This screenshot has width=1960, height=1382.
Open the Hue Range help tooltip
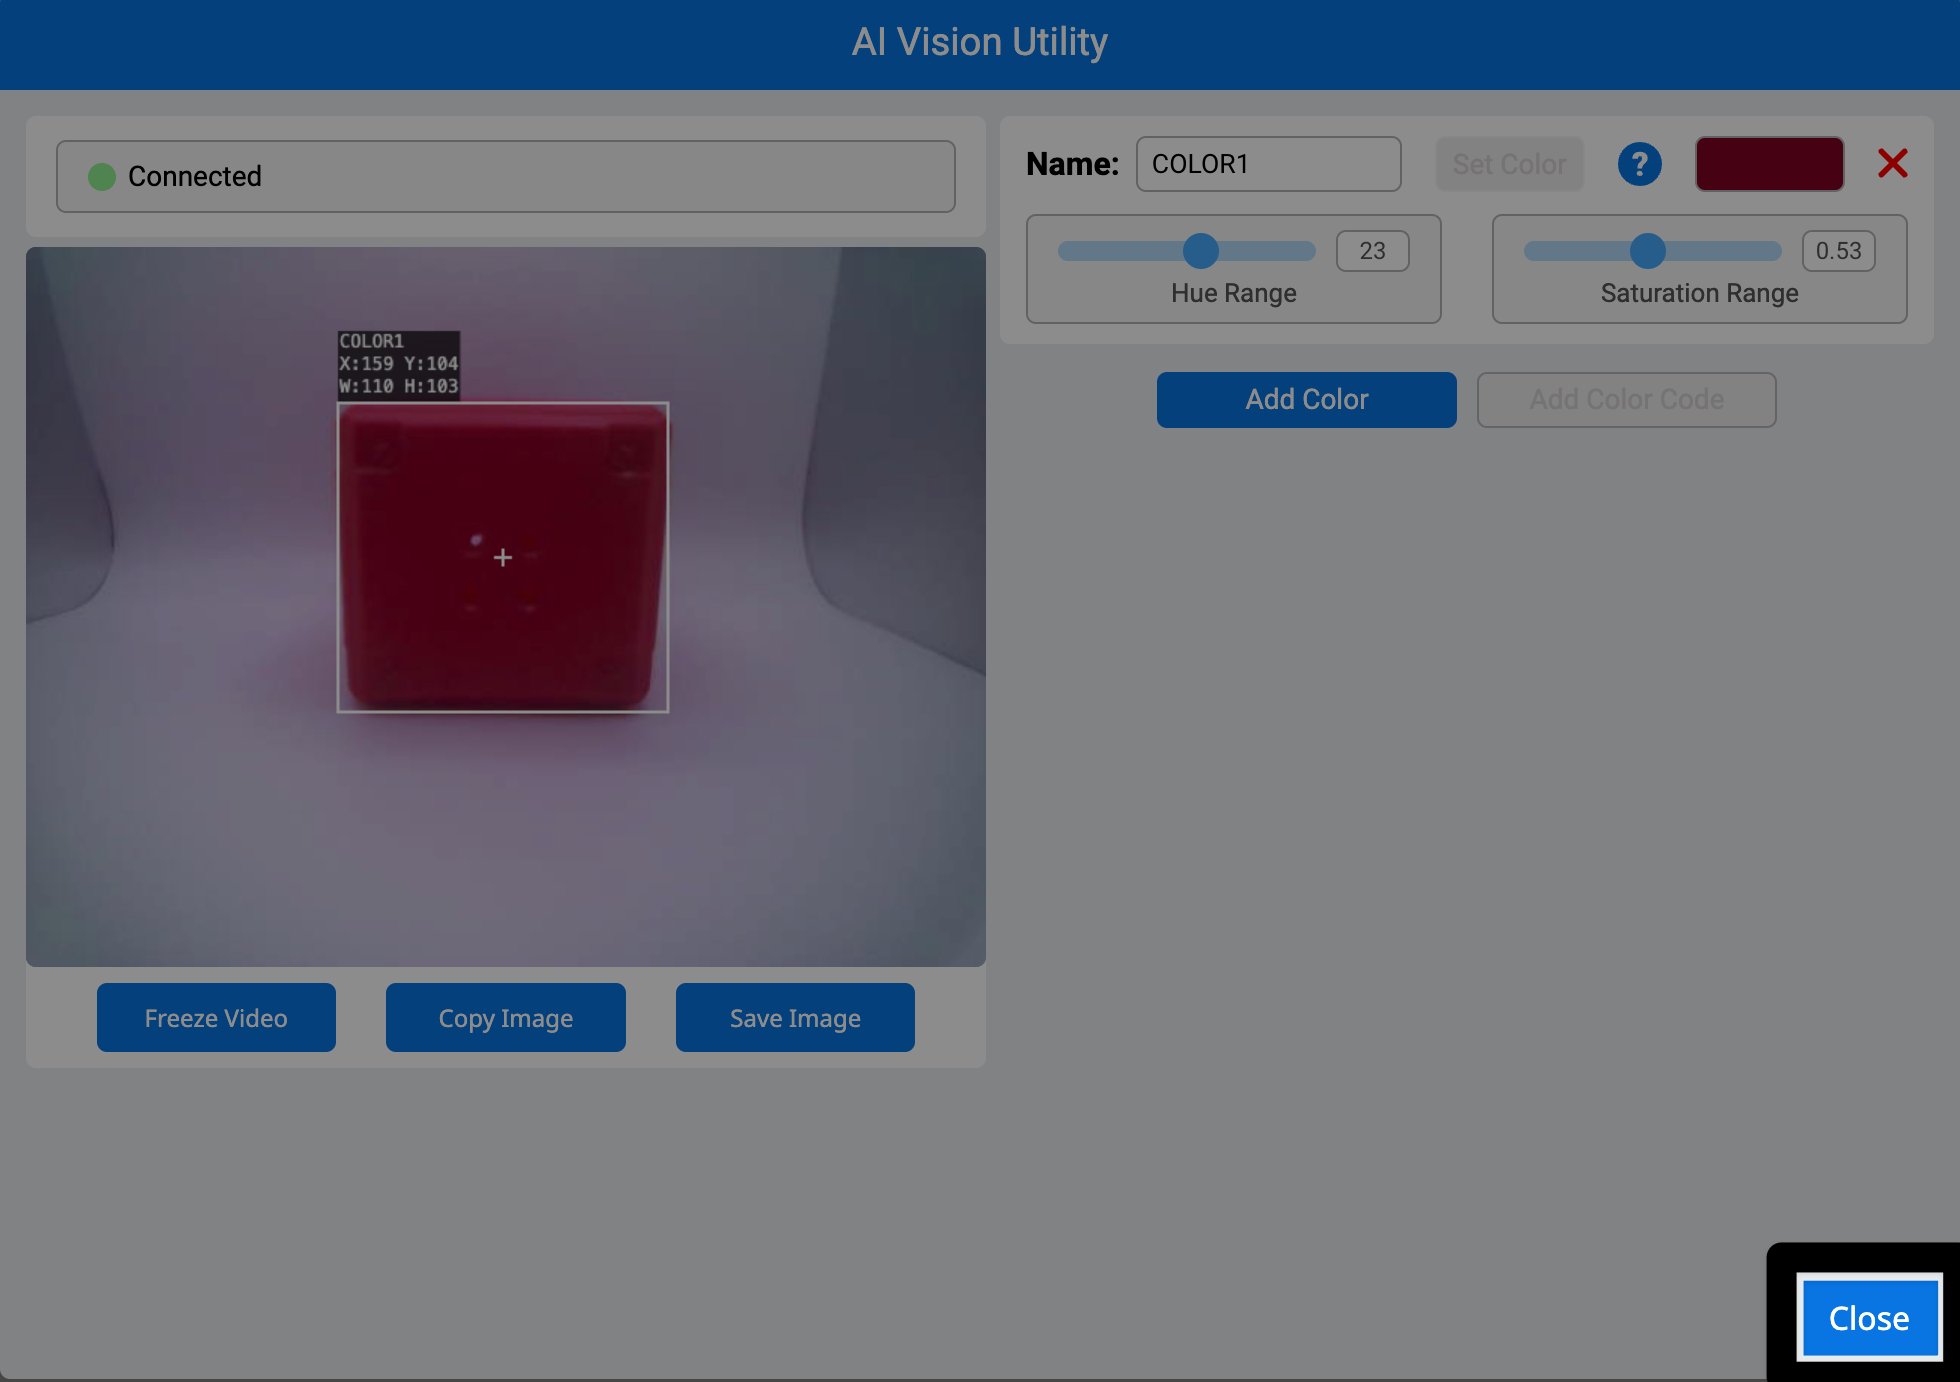click(x=1639, y=164)
